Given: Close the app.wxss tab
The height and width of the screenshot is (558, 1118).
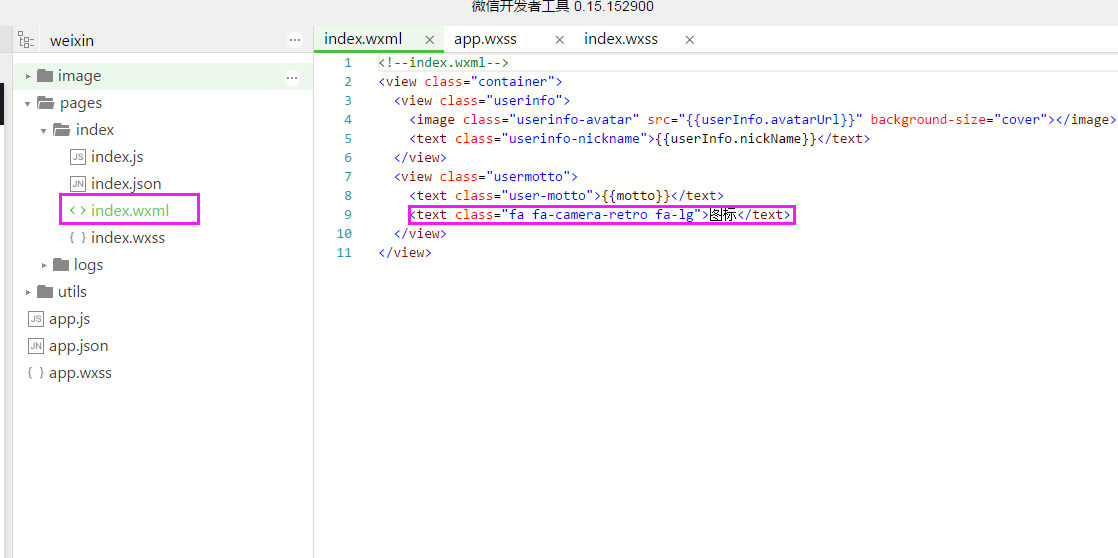Looking at the screenshot, I should 560,40.
